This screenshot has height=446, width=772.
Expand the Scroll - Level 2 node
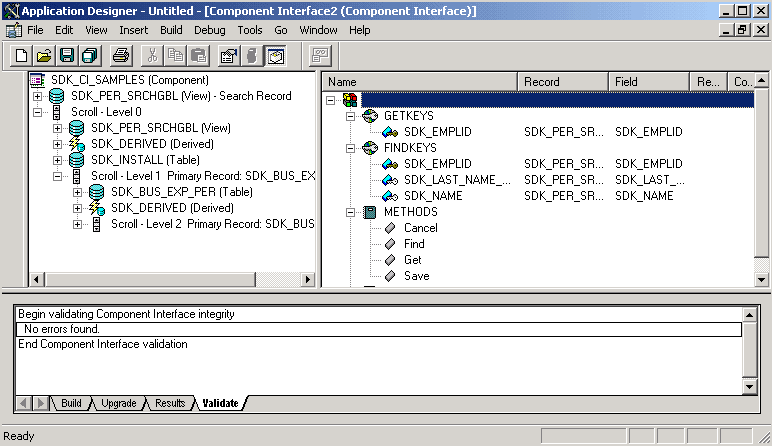click(x=77, y=224)
